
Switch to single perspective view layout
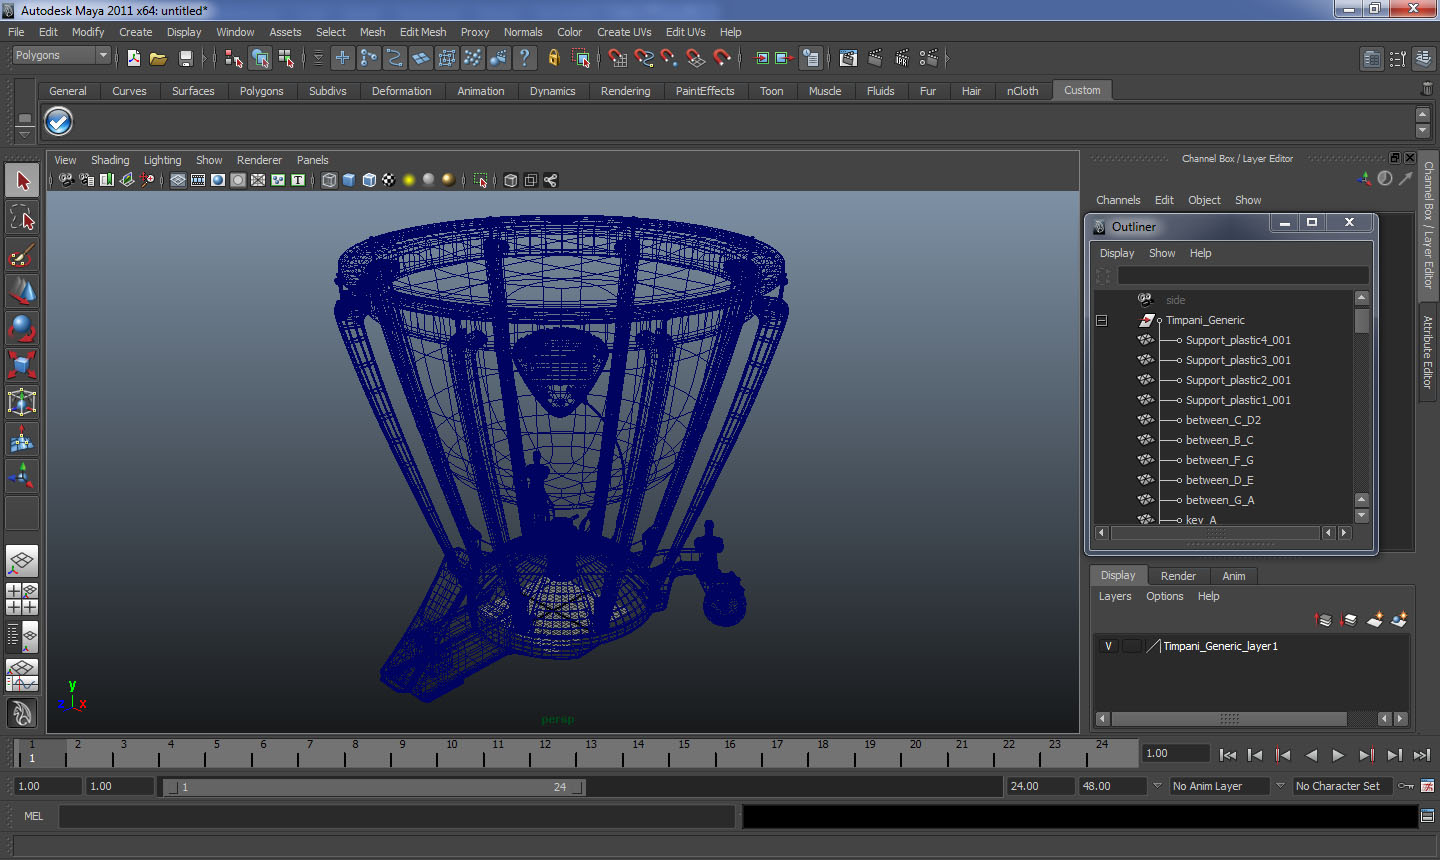[x=22, y=561]
